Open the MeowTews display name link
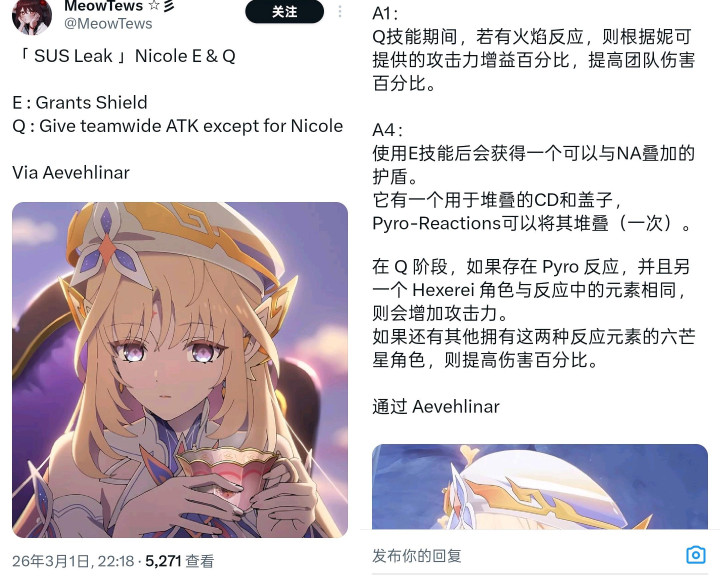720x576 pixels. tap(103, 6)
